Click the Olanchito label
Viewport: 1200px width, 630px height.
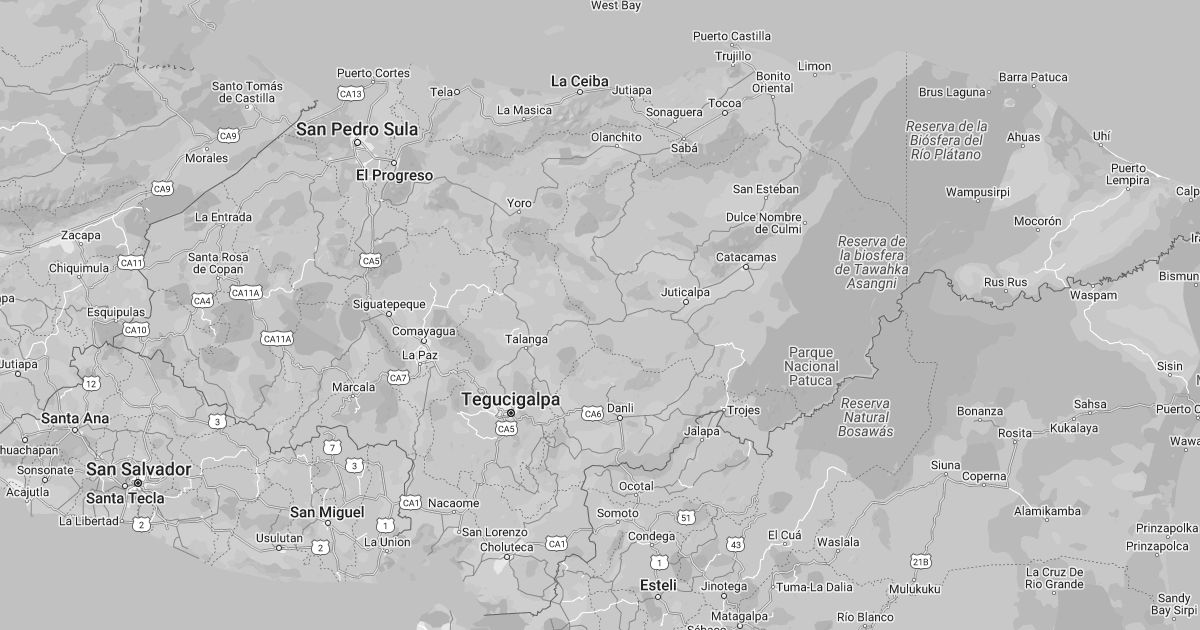[616, 137]
